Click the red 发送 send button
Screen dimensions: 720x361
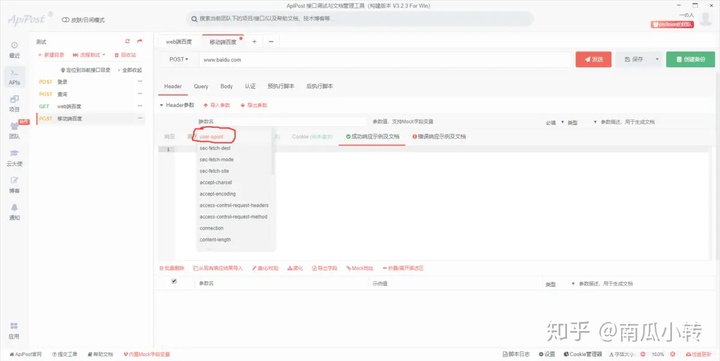(x=593, y=59)
